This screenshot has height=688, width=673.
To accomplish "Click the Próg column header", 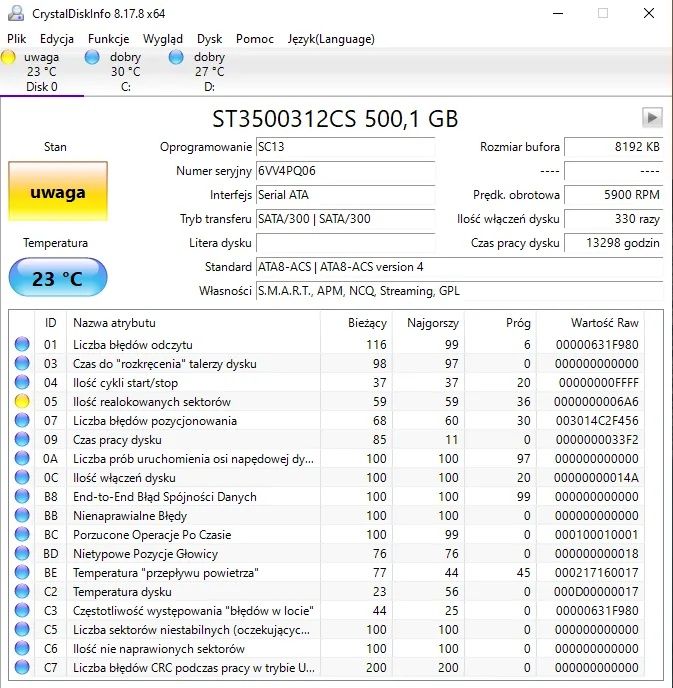I will (x=500, y=323).
